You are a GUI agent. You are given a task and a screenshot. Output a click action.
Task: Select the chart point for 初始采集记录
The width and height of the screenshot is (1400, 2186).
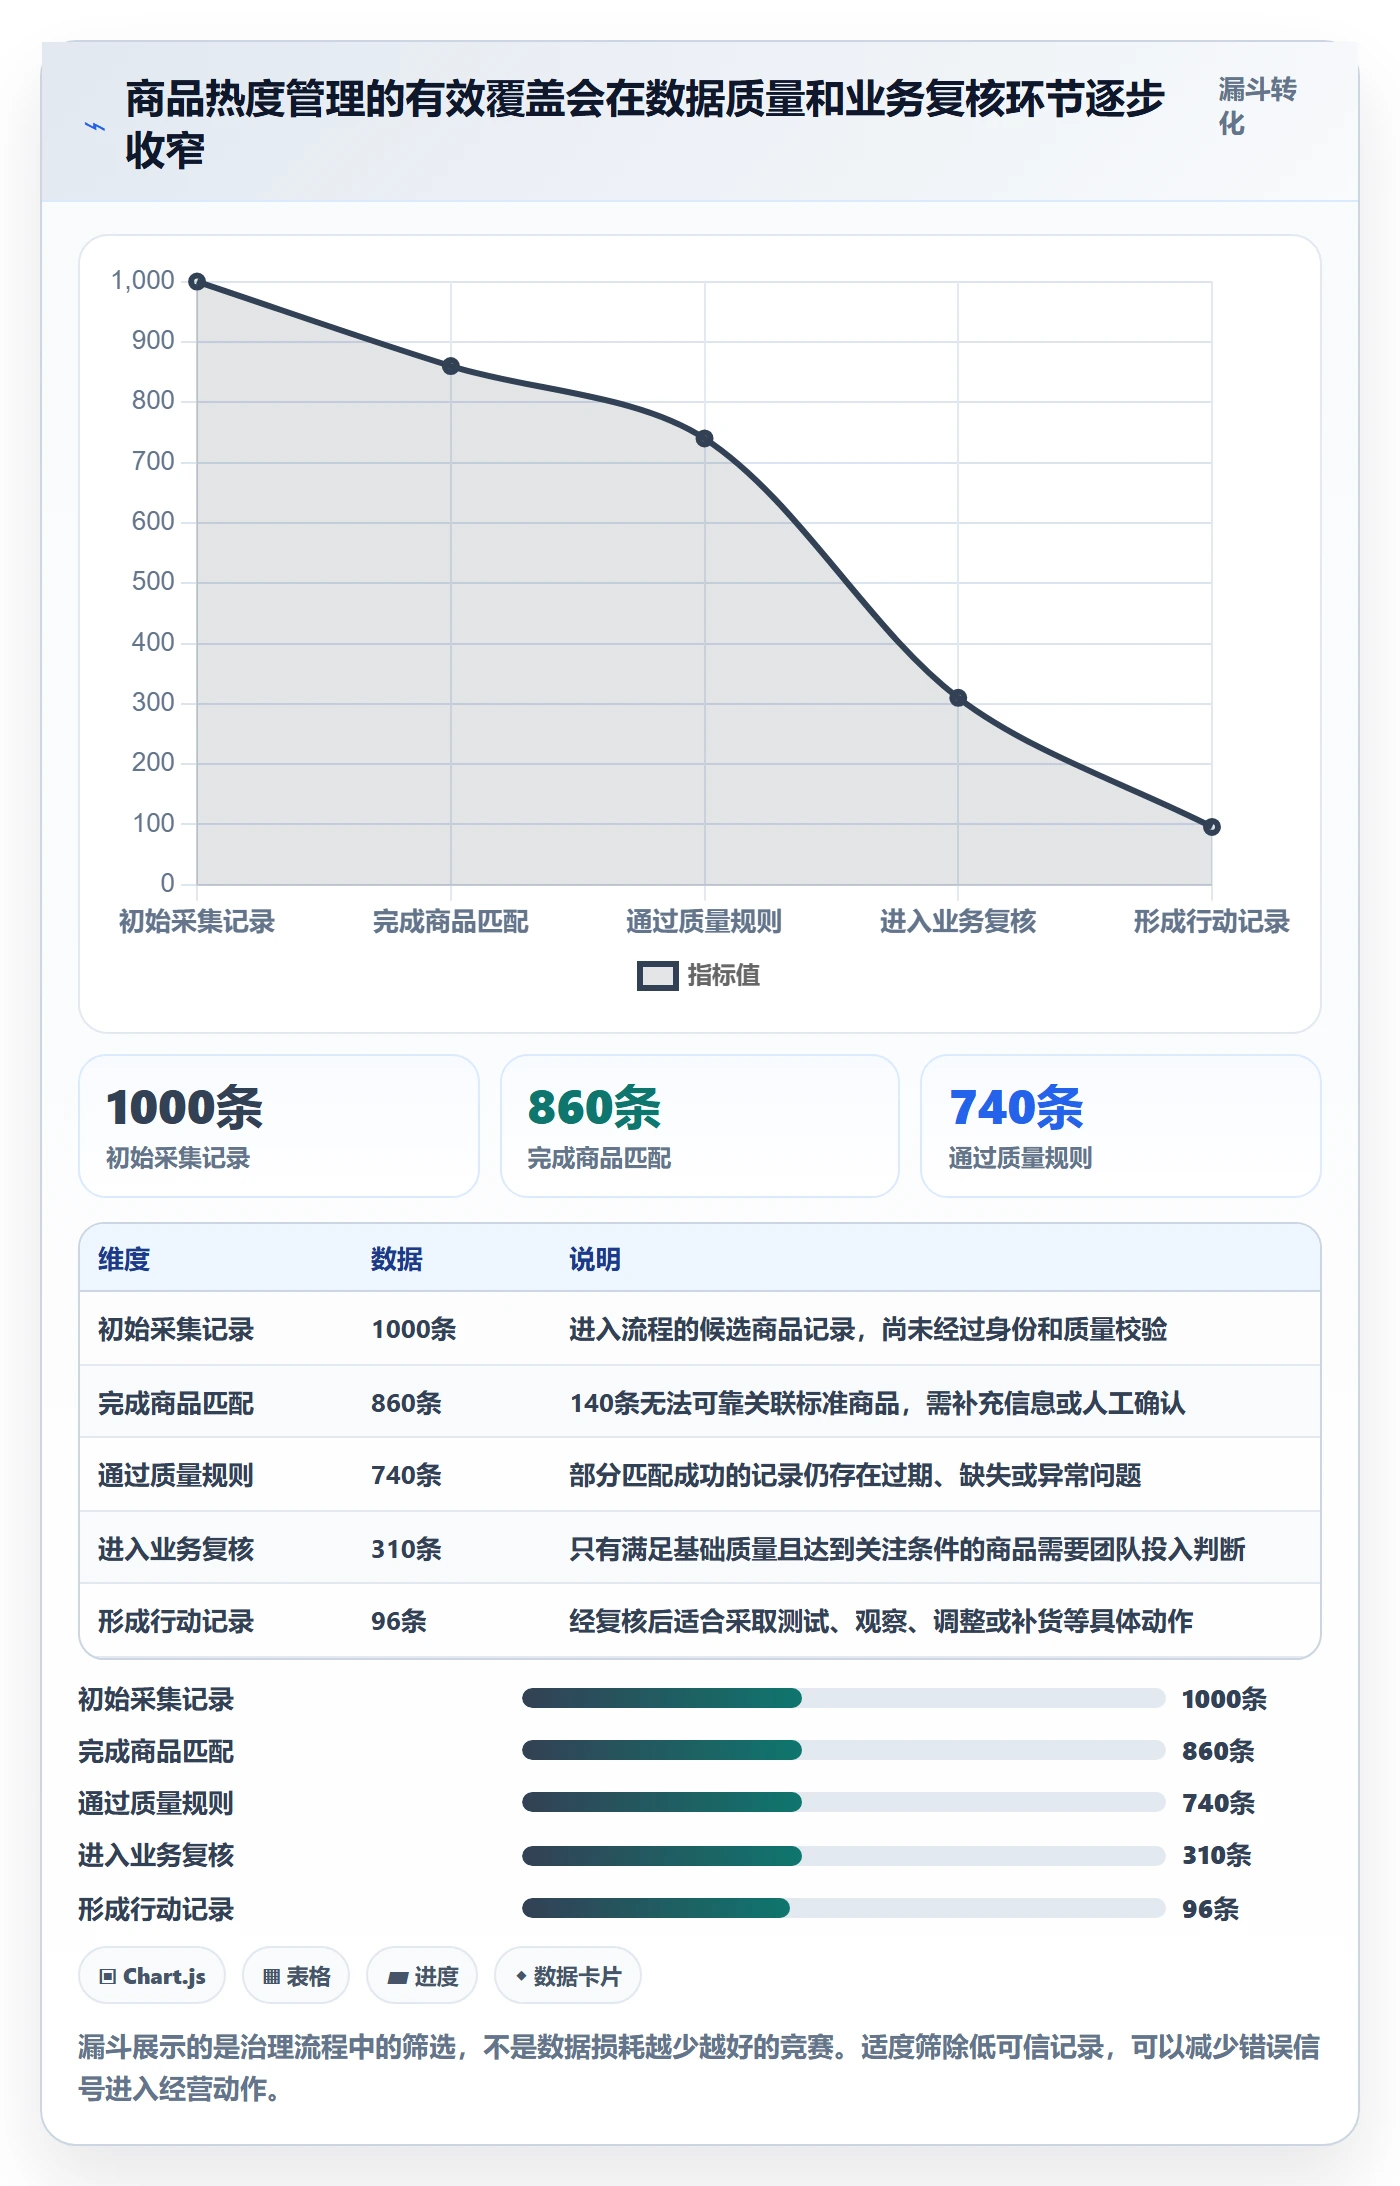(x=197, y=282)
